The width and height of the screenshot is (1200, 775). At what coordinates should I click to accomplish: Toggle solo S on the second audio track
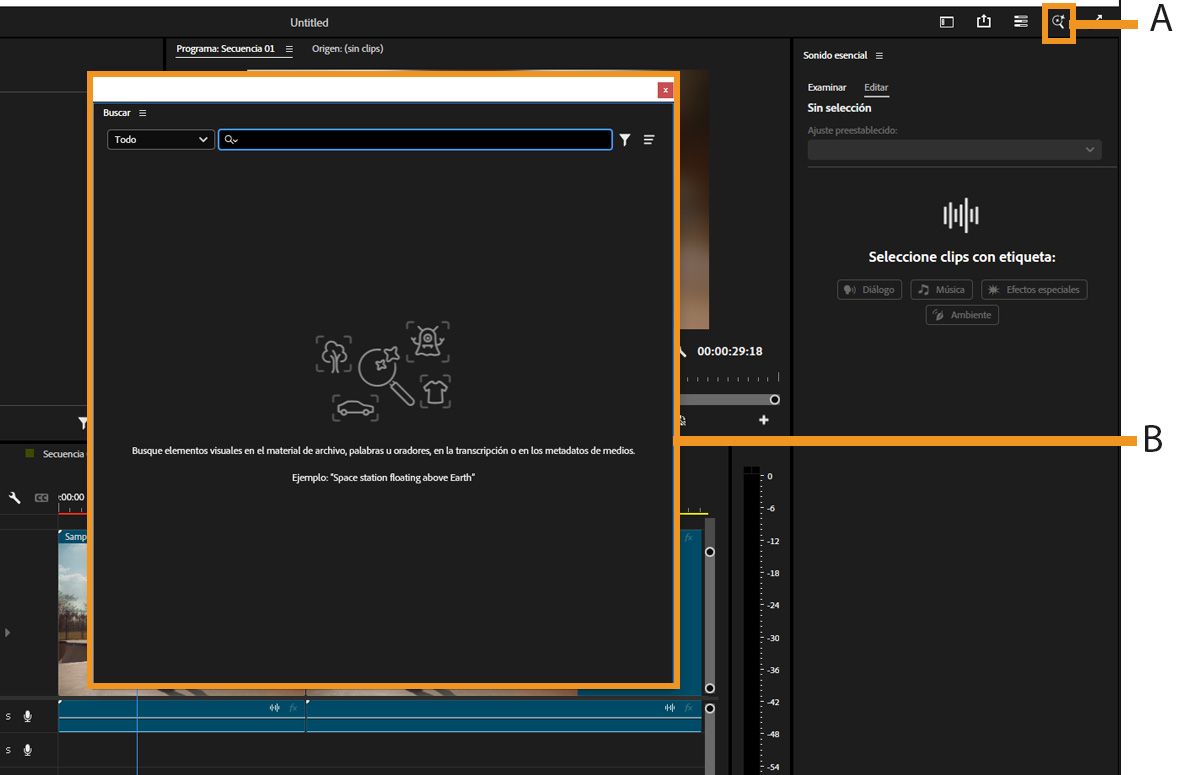coord(9,750)
